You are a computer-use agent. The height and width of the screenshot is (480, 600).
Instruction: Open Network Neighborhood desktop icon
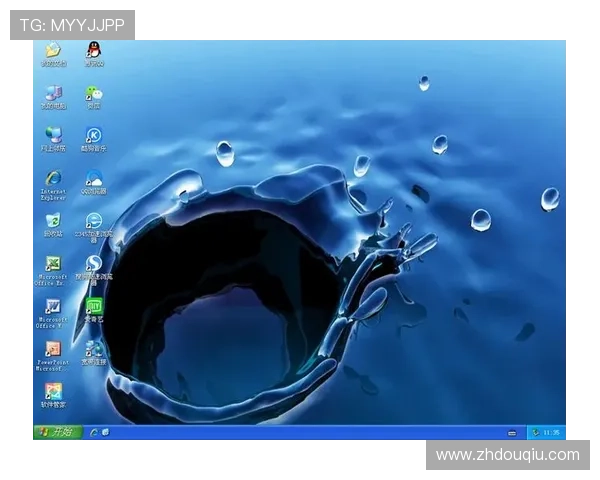(x=53, y=135)
